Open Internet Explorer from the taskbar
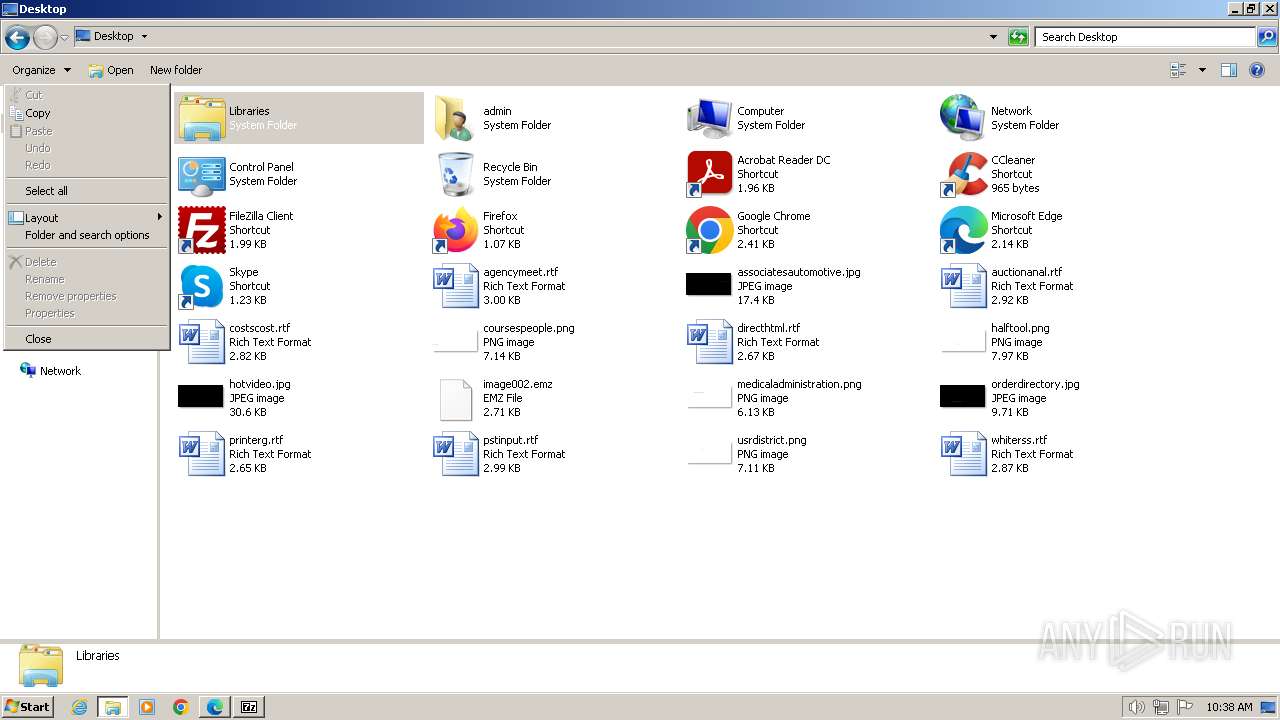1280x720 pixels. click(79, 707)
